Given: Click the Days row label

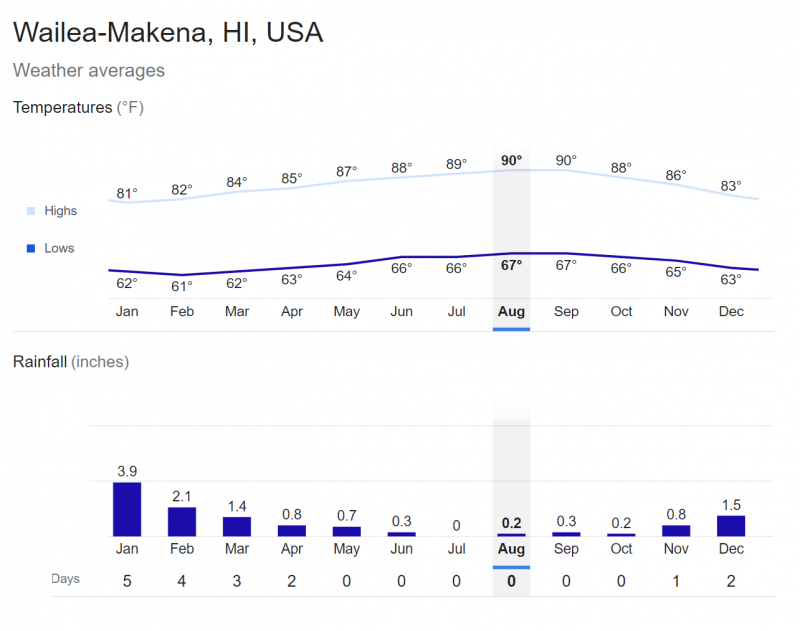Looking at the screenshot, I should coord(65,579).
